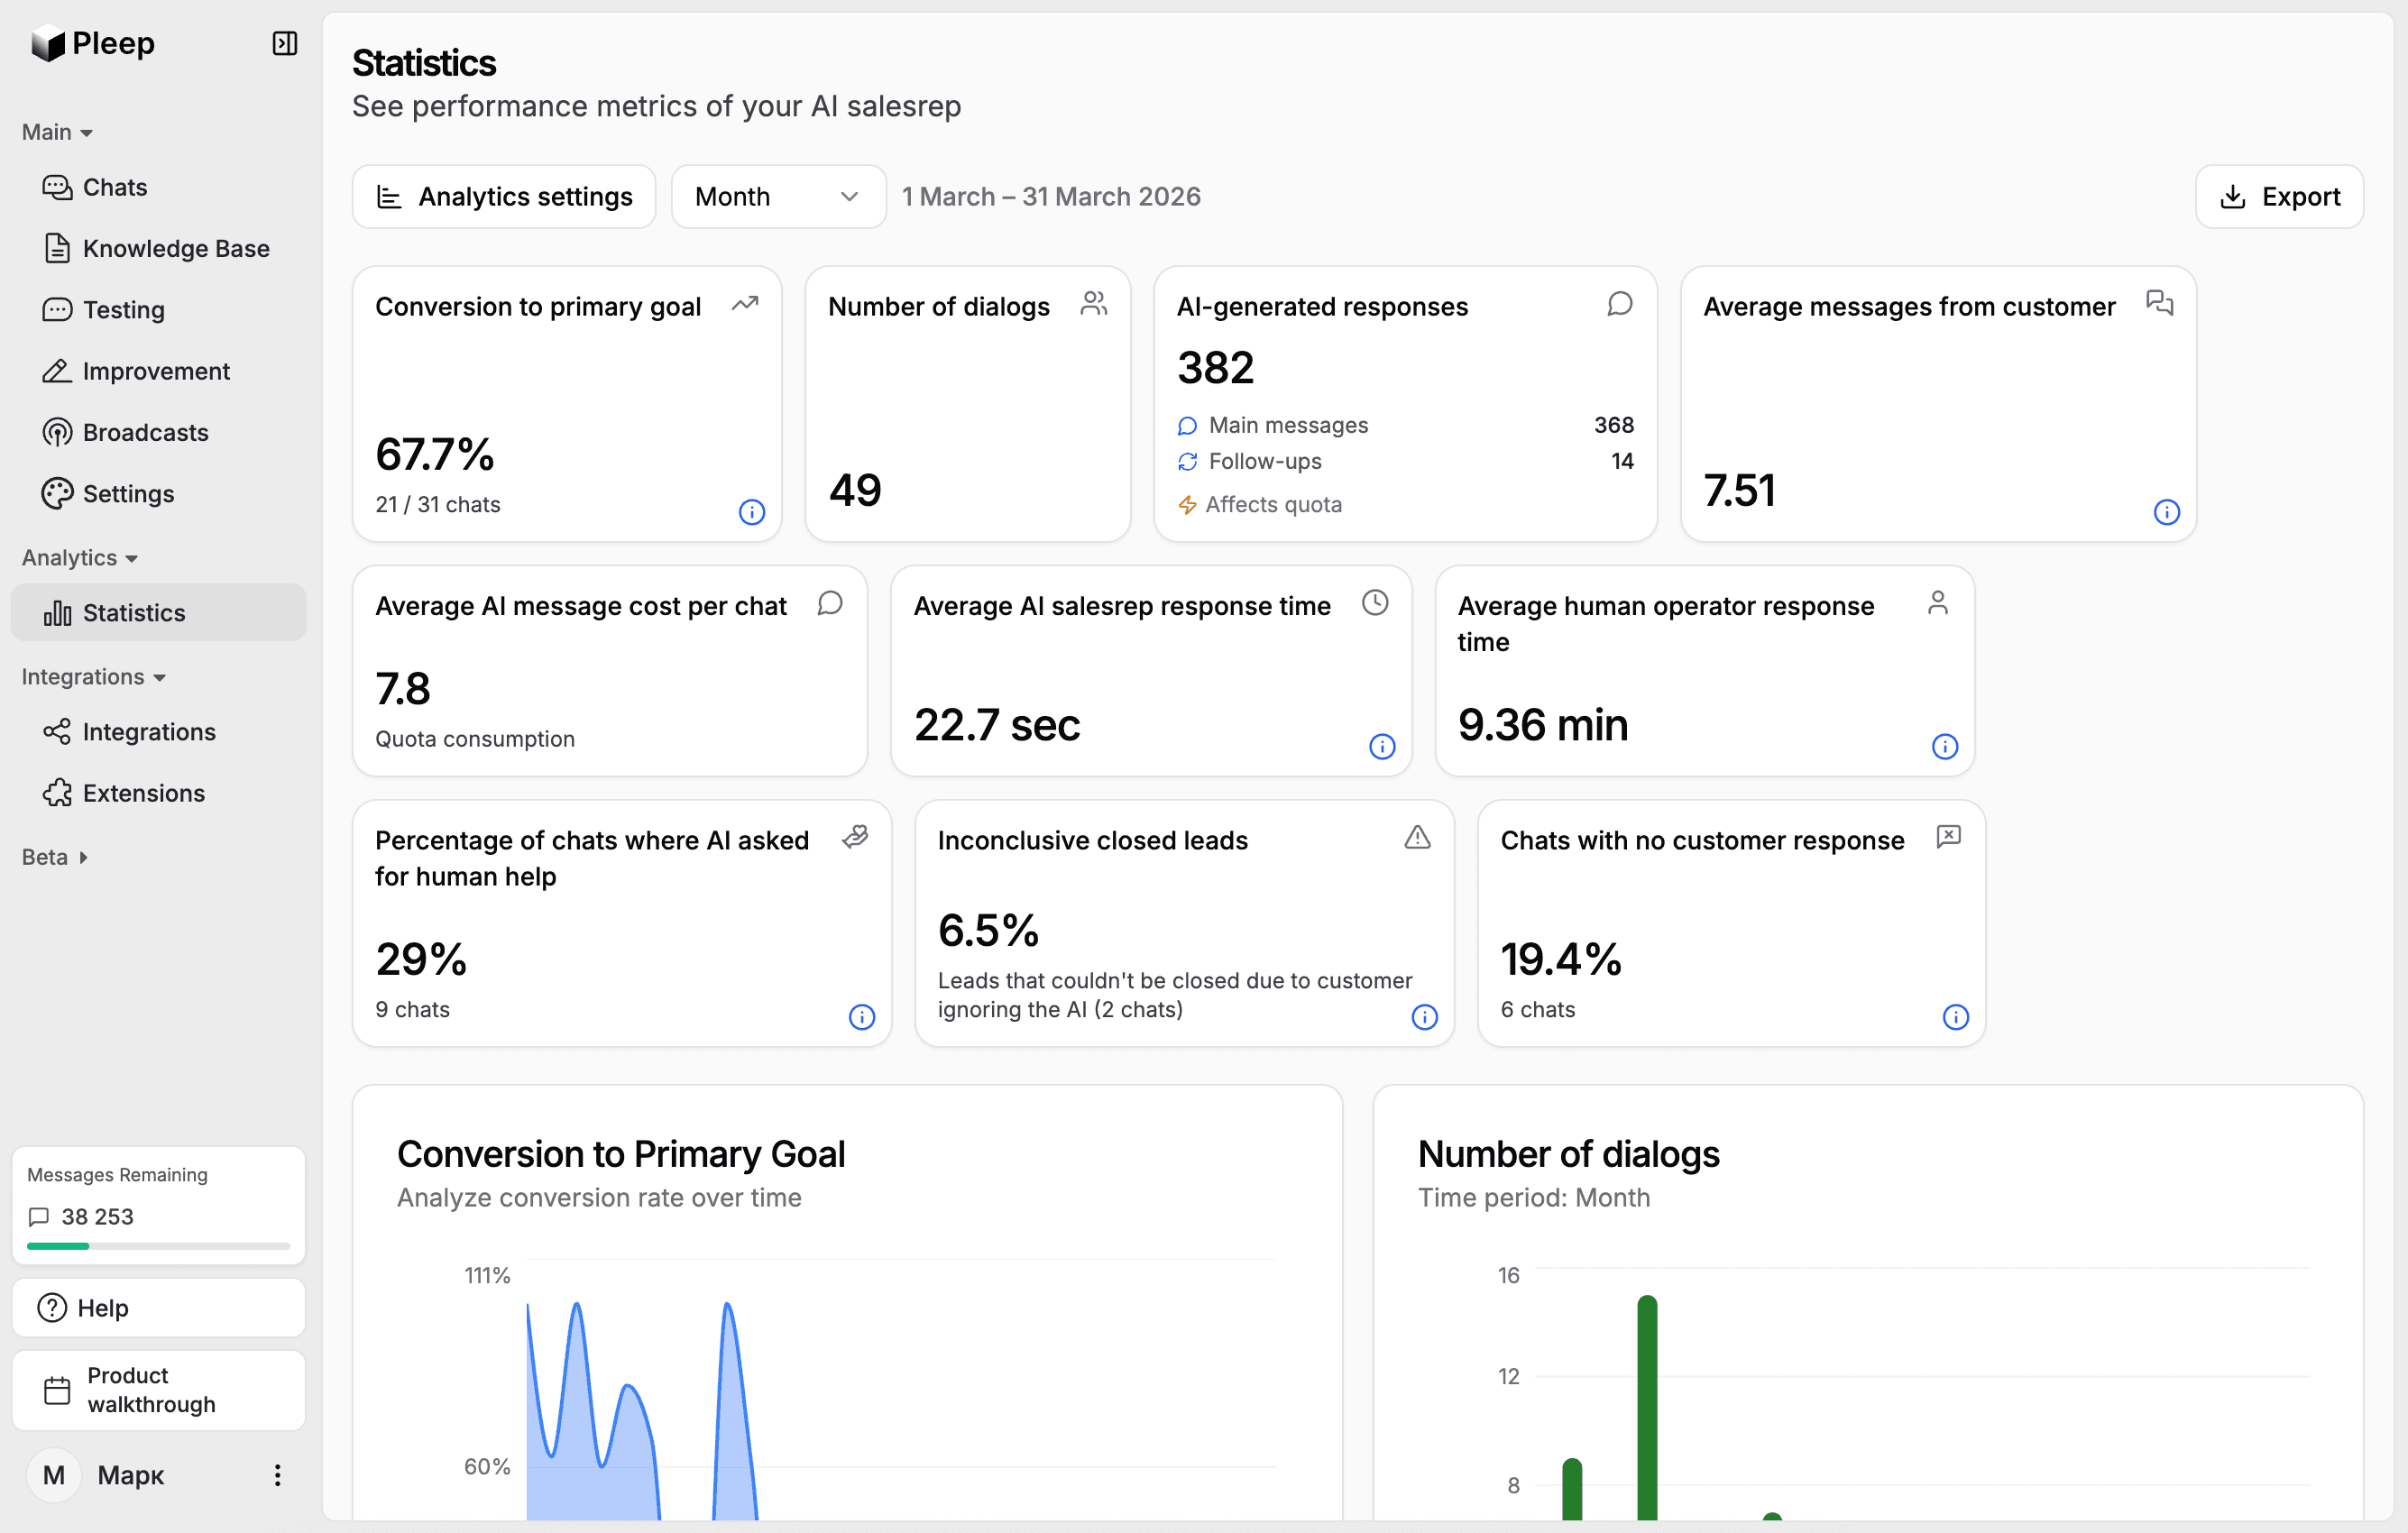Click the Messages Remaining progress bar
This screenshot has width=2408, height=1533.
tap(157, 1245)
